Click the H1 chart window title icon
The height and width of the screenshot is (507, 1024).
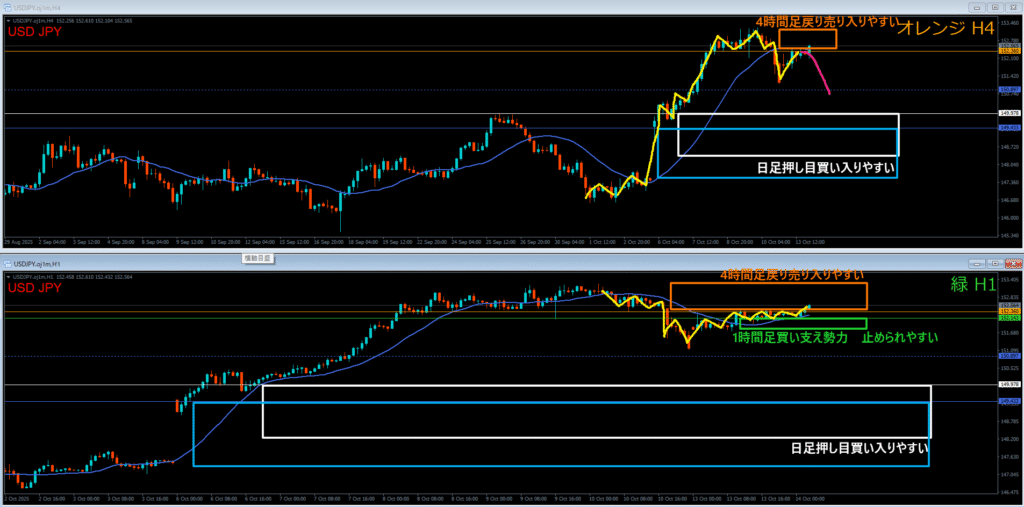coord(6,263)
